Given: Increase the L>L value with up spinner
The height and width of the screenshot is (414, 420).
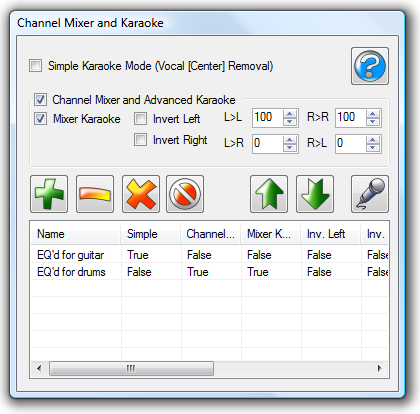Looking at the screenshot, I should [x=290, y=114].
